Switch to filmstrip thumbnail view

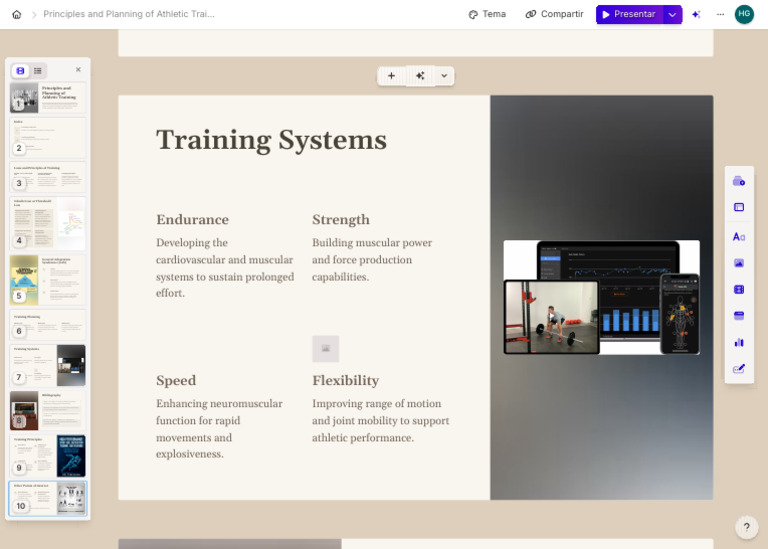[21, 71]
